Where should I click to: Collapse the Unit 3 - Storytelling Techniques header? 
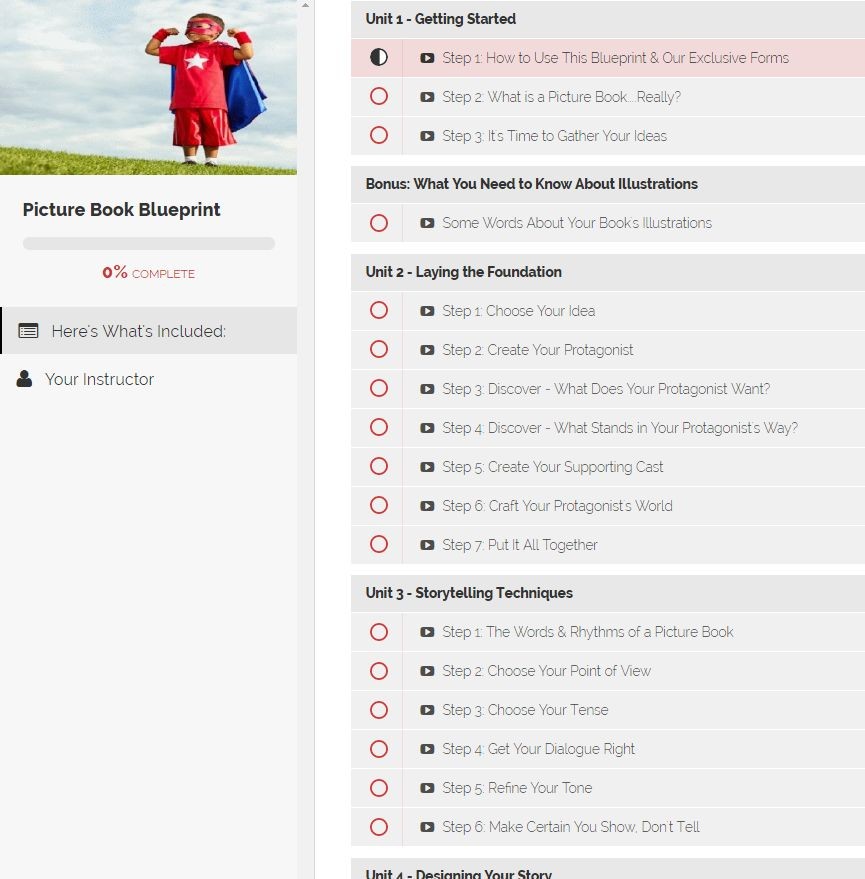(x=608, y=593)
